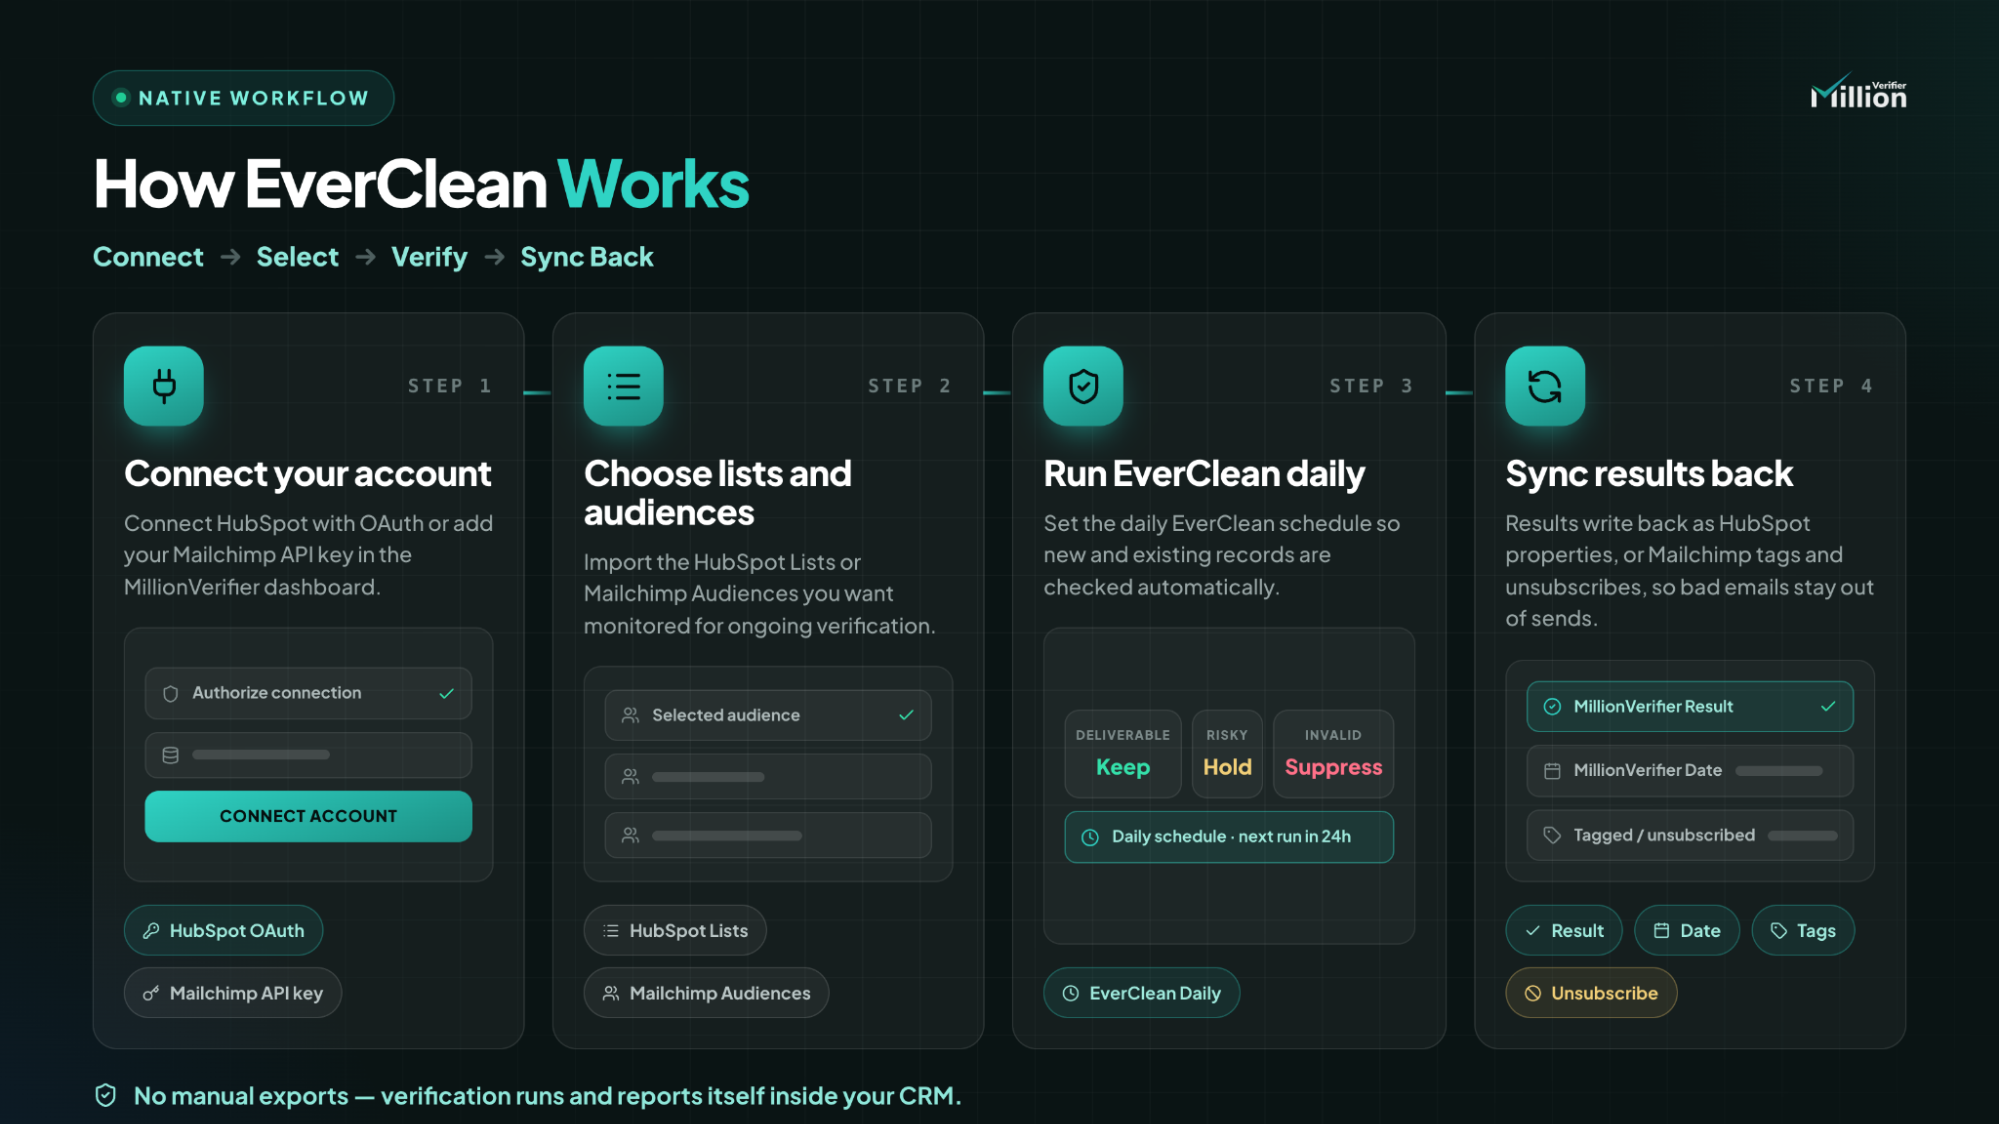This screenshot has height=1125, width=1999.
Task: Click the Mailchimp API key chip
Action: pyautogui.click(x=233, y=993)
